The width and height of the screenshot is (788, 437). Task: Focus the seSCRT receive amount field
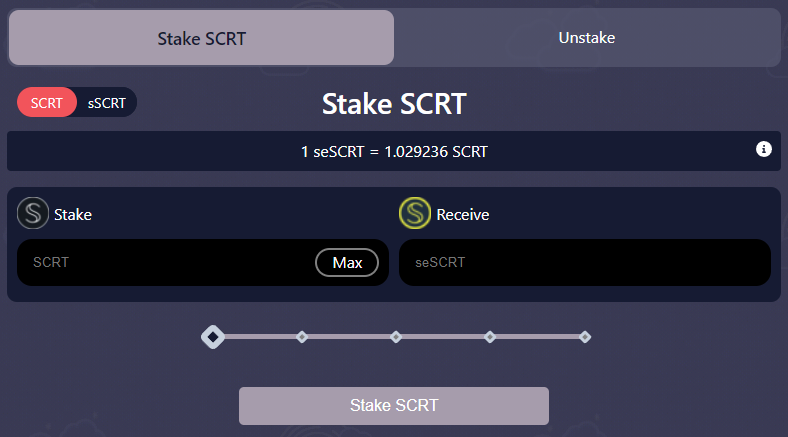tap(584, 262)
